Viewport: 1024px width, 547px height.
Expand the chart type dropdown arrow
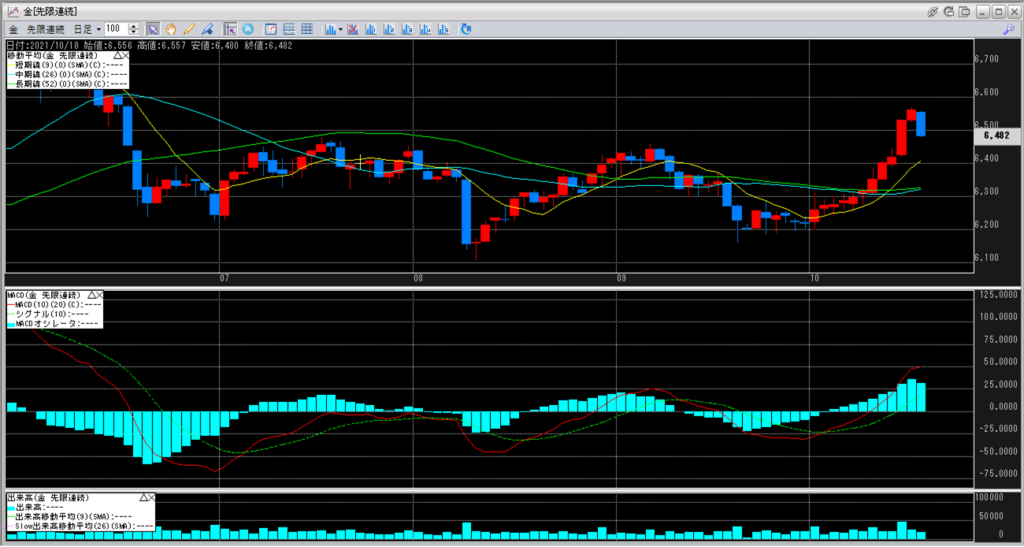click(x=341, y=29)
